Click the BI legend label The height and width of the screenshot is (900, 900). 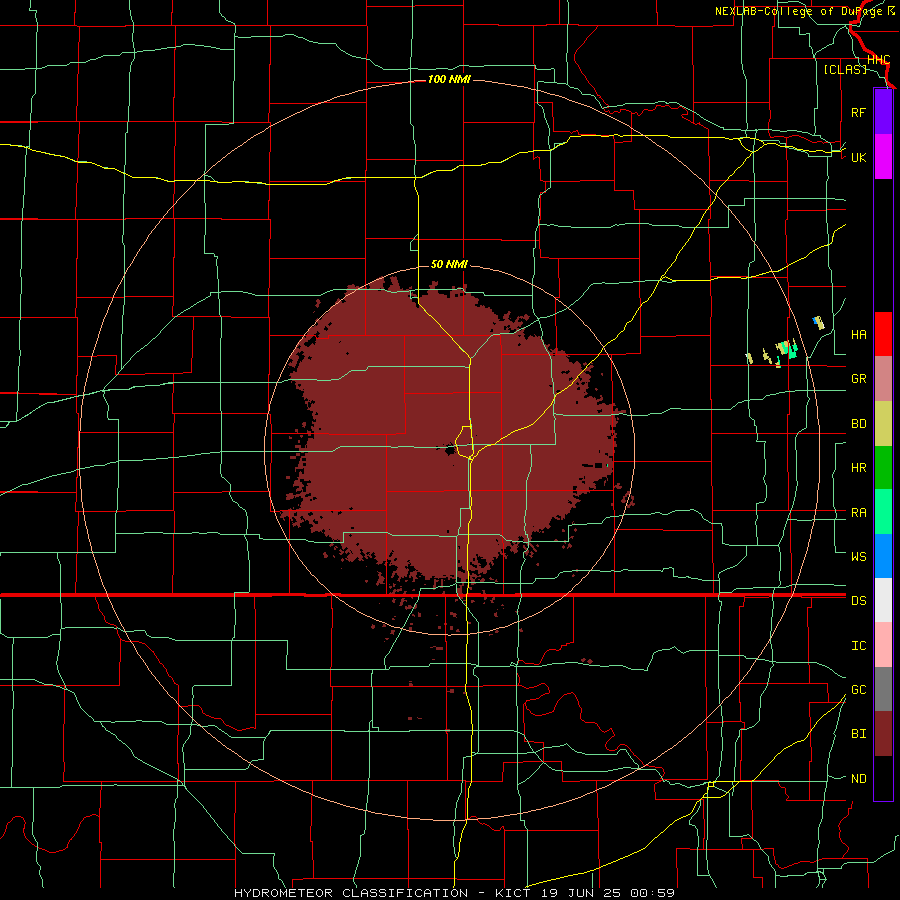858,734
